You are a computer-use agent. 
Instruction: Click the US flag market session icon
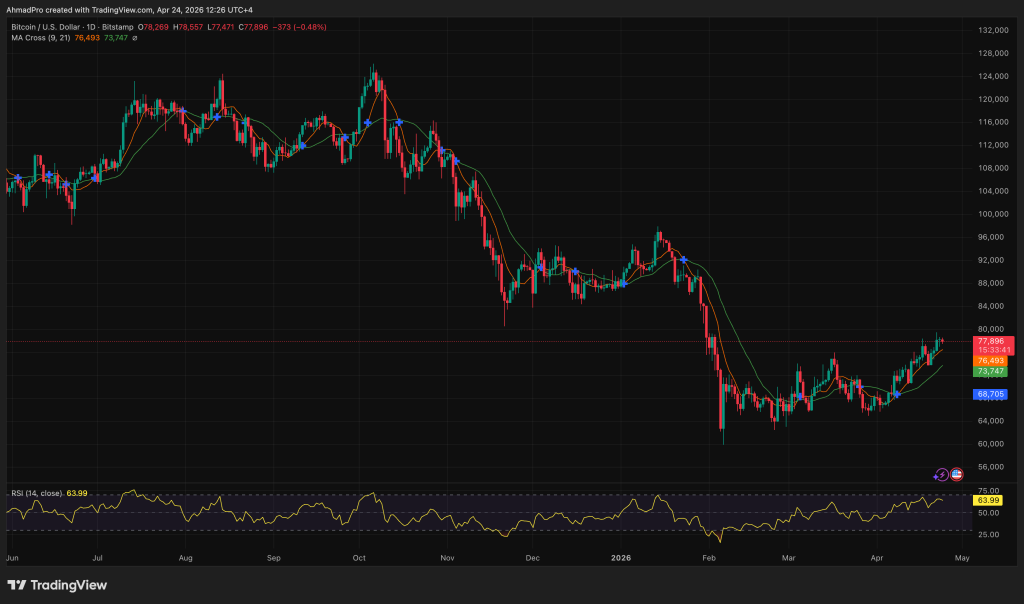[957, 474]
